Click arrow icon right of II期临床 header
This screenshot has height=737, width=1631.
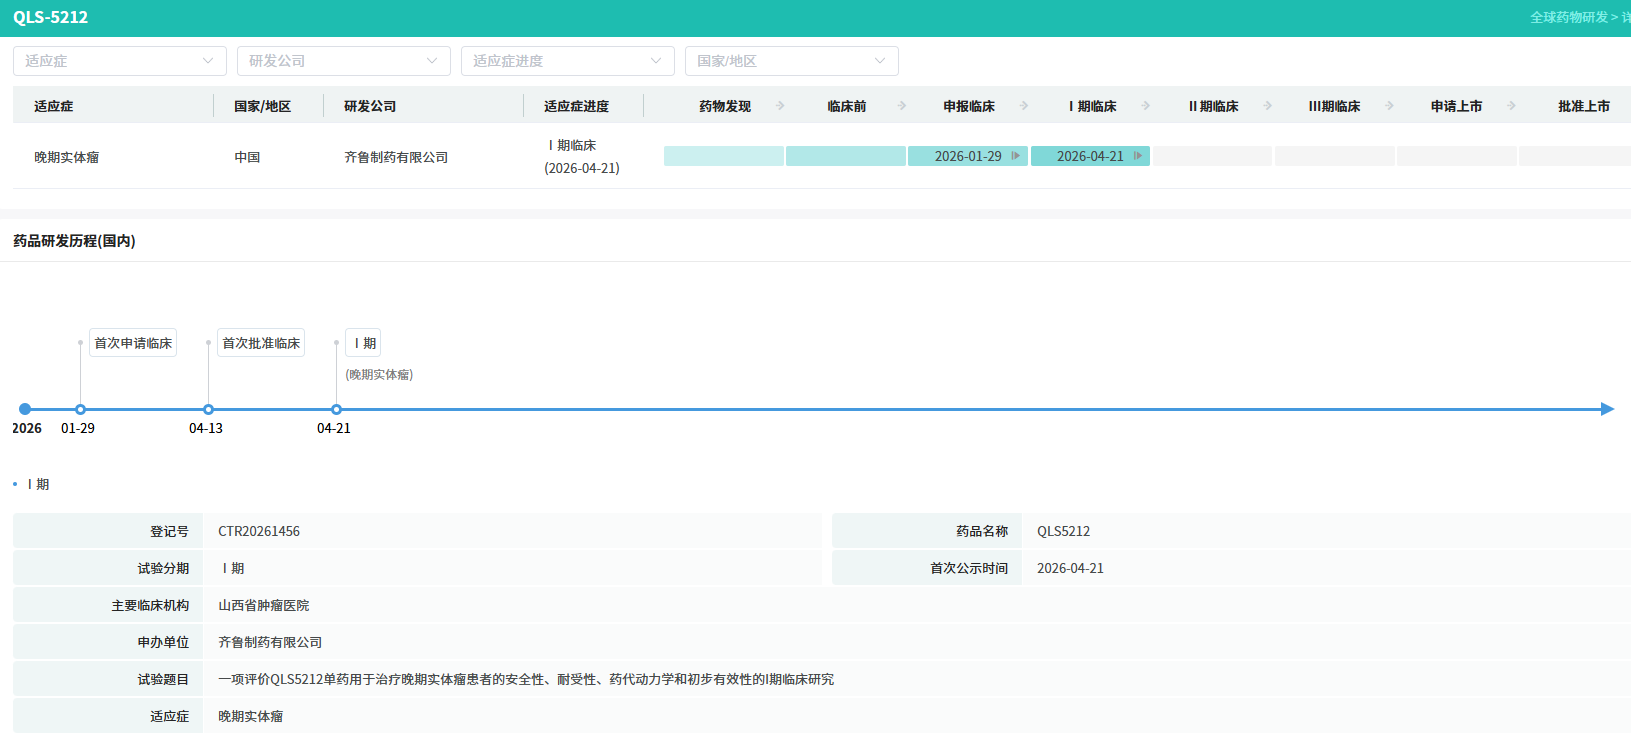coord(1268,106)
